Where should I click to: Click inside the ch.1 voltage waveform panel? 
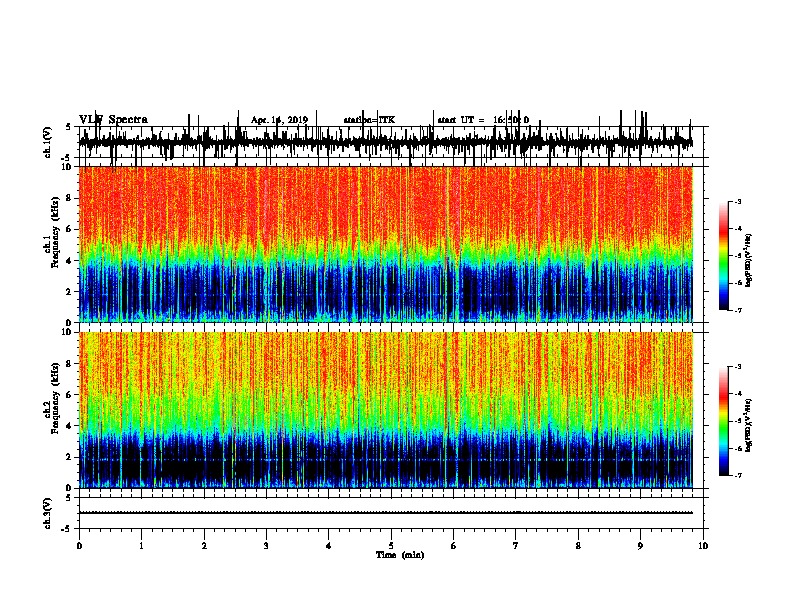coord(391,142)
